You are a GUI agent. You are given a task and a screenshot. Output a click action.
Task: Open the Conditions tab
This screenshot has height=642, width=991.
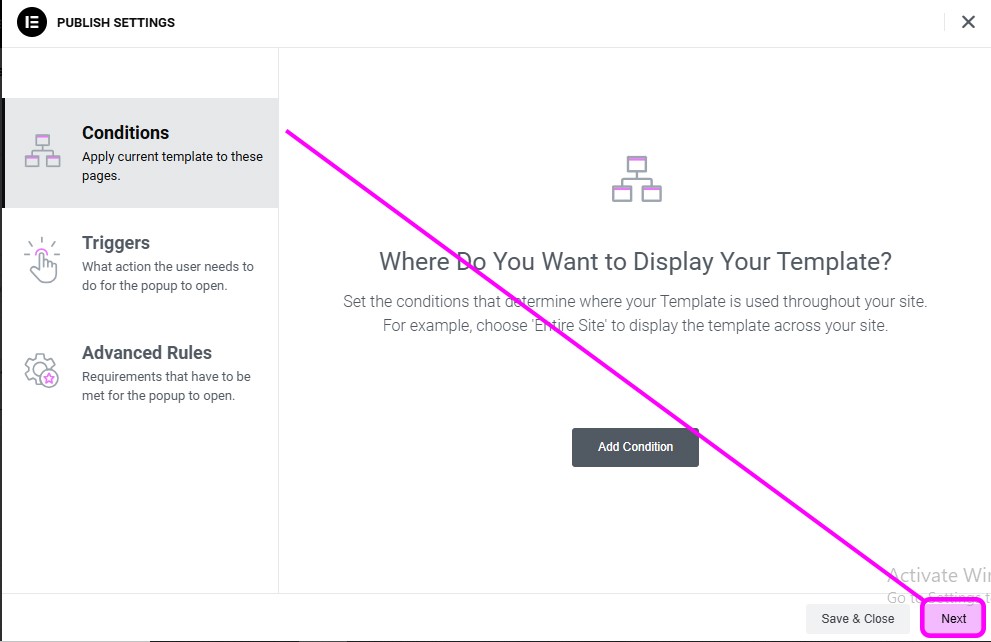(x=142, y=153)
